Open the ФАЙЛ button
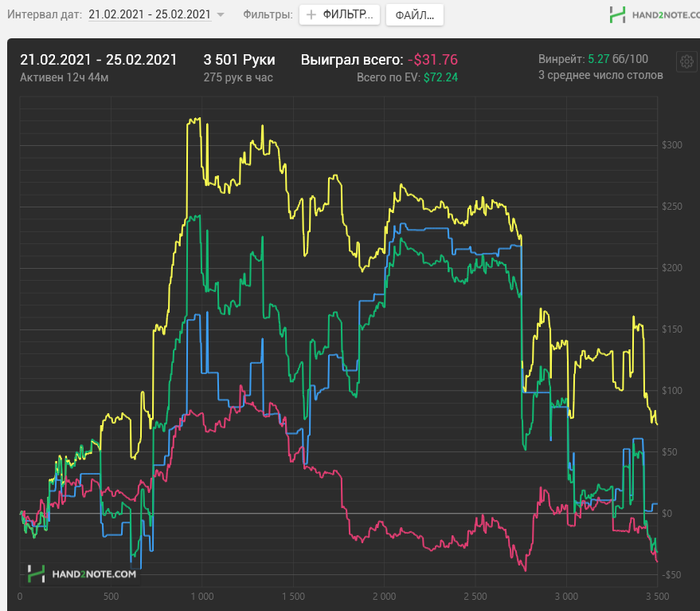The image size is (700, 611). [x=414, y=15]
